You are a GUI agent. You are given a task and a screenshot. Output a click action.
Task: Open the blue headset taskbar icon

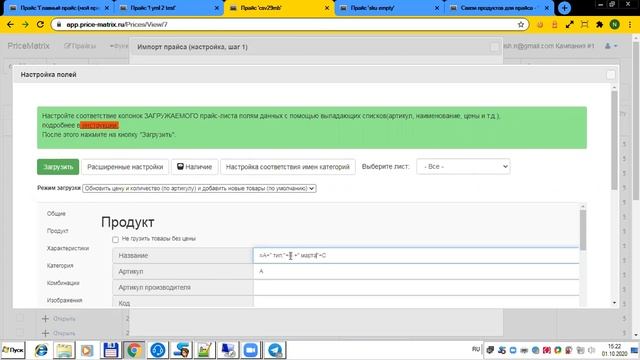158,350
